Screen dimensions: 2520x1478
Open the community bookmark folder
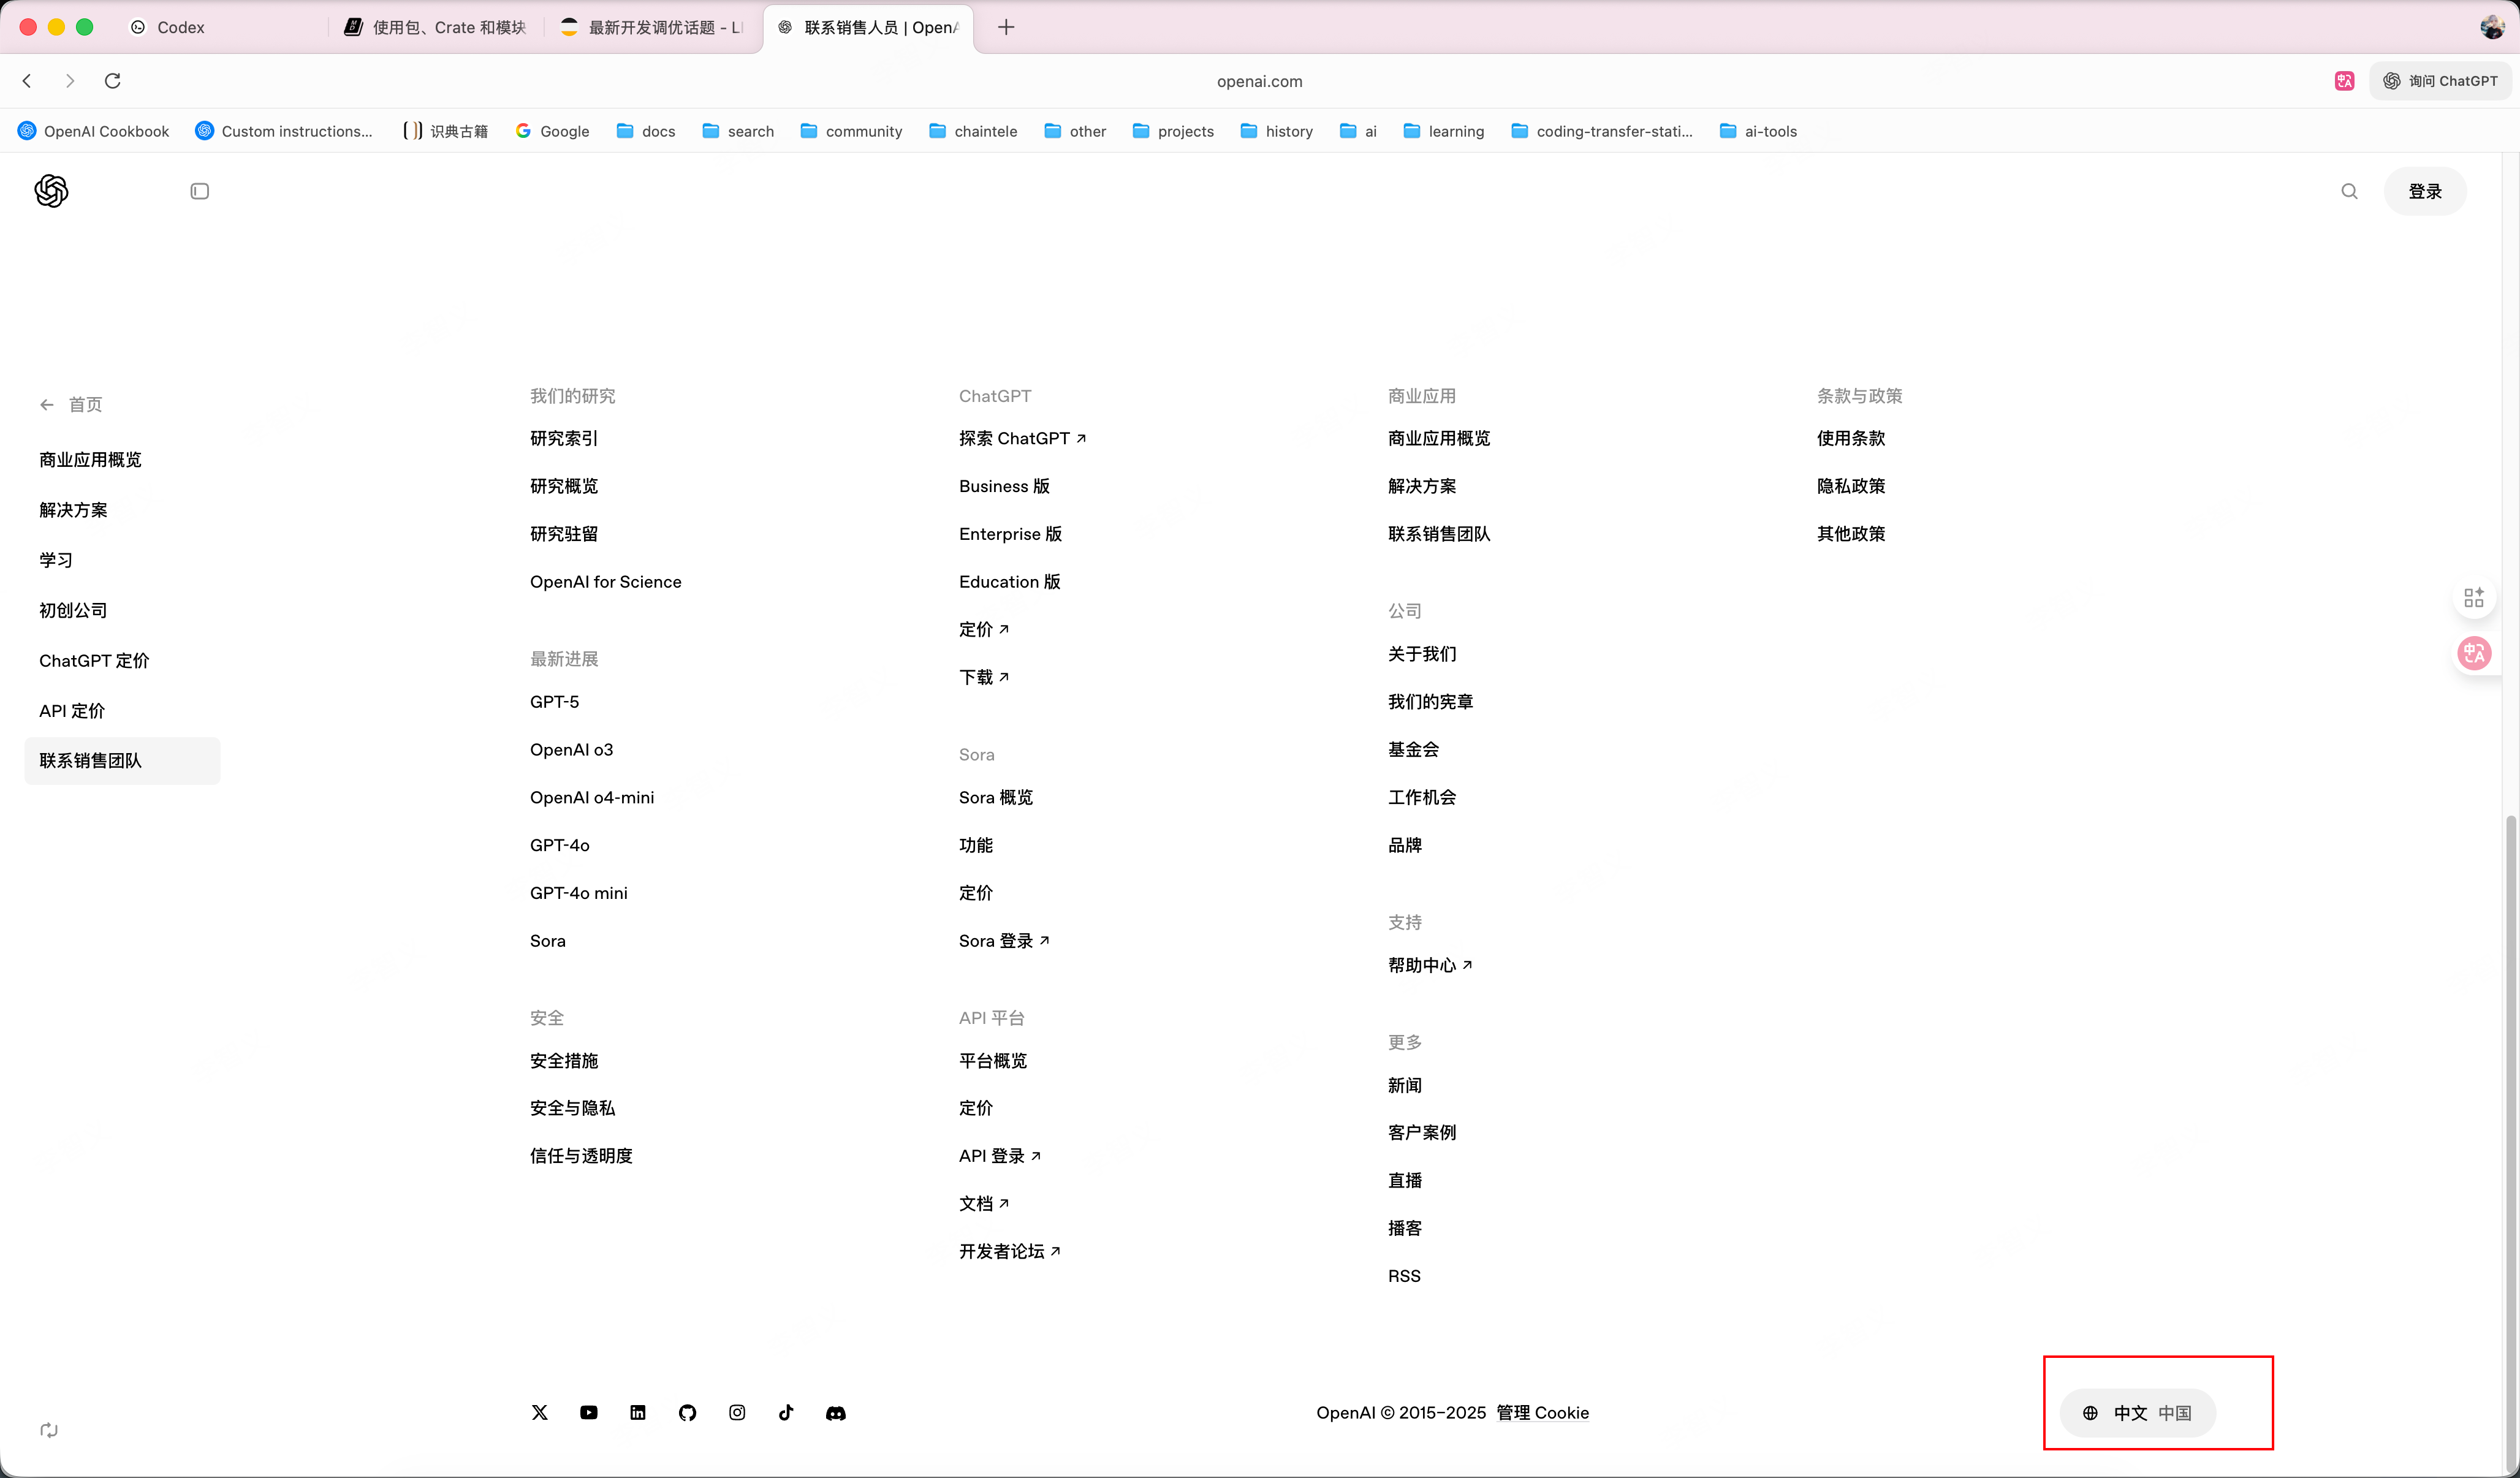click(x=851, y=131)
